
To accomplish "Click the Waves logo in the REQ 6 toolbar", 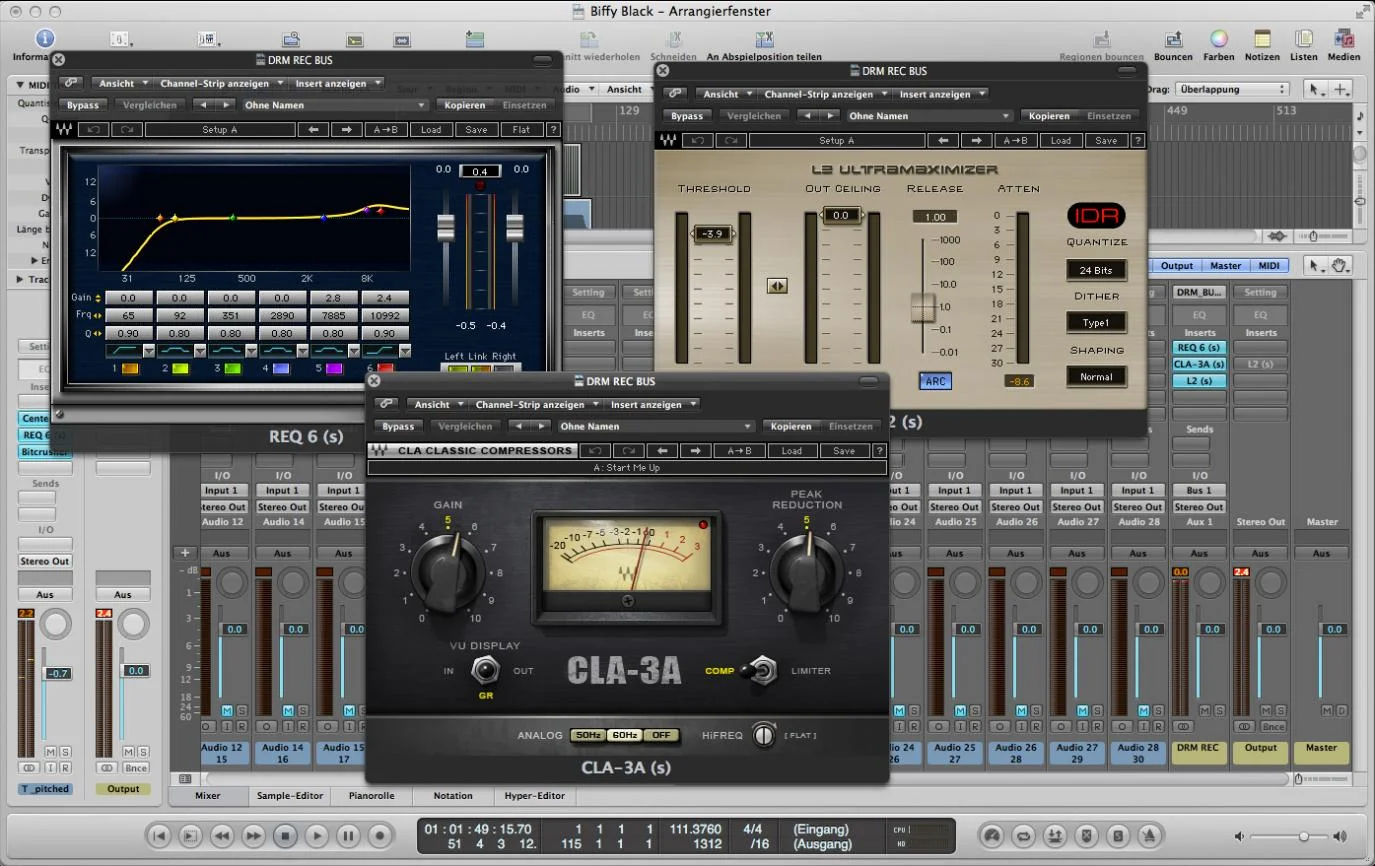I will [x=65, y=130].
